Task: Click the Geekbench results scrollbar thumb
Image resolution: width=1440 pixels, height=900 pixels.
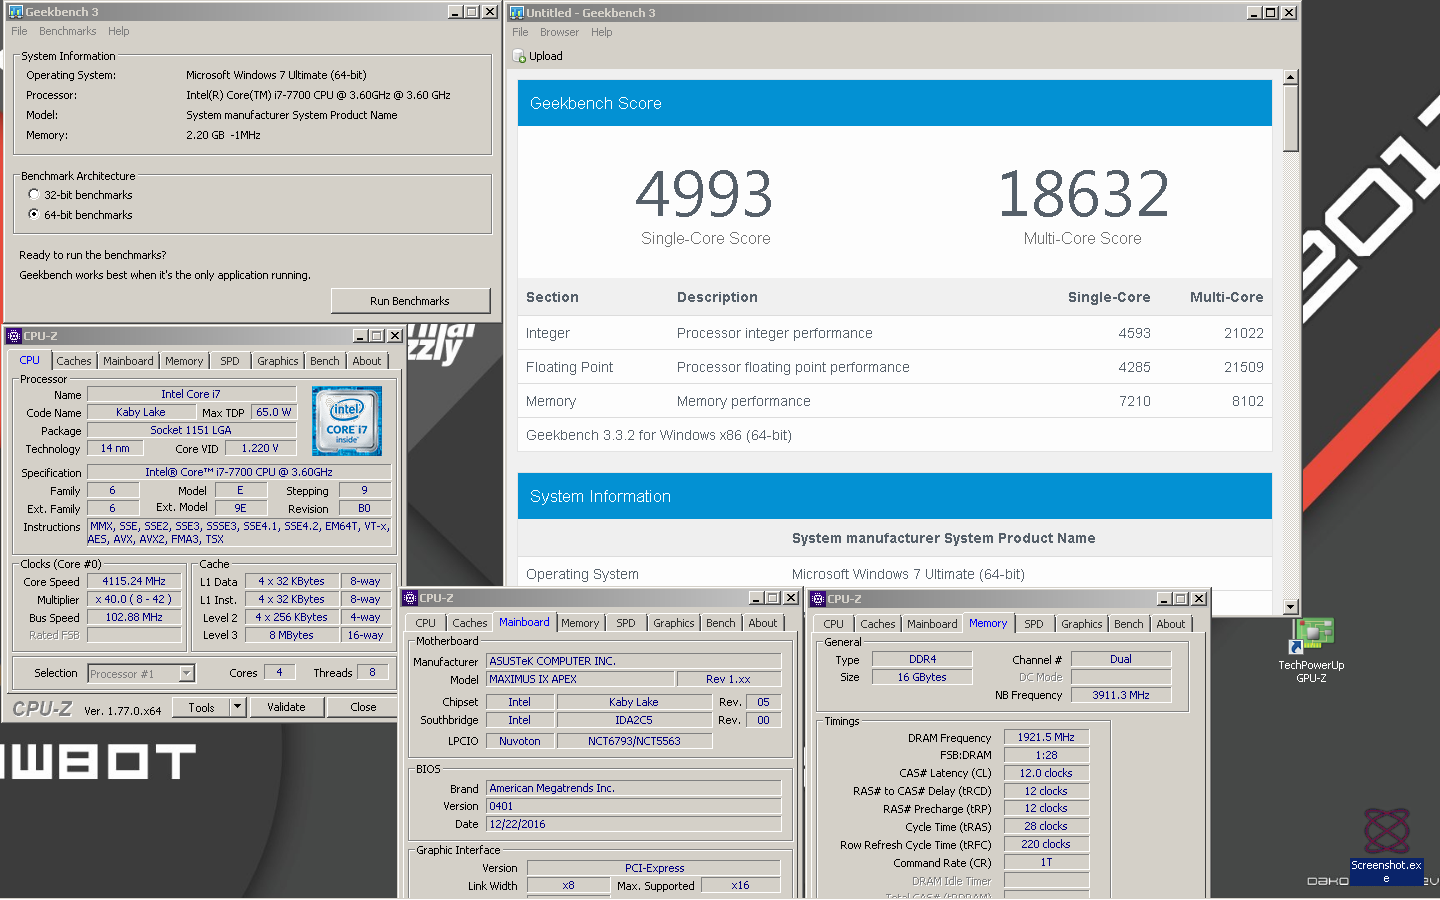Action: click(x=1291, y=118)
